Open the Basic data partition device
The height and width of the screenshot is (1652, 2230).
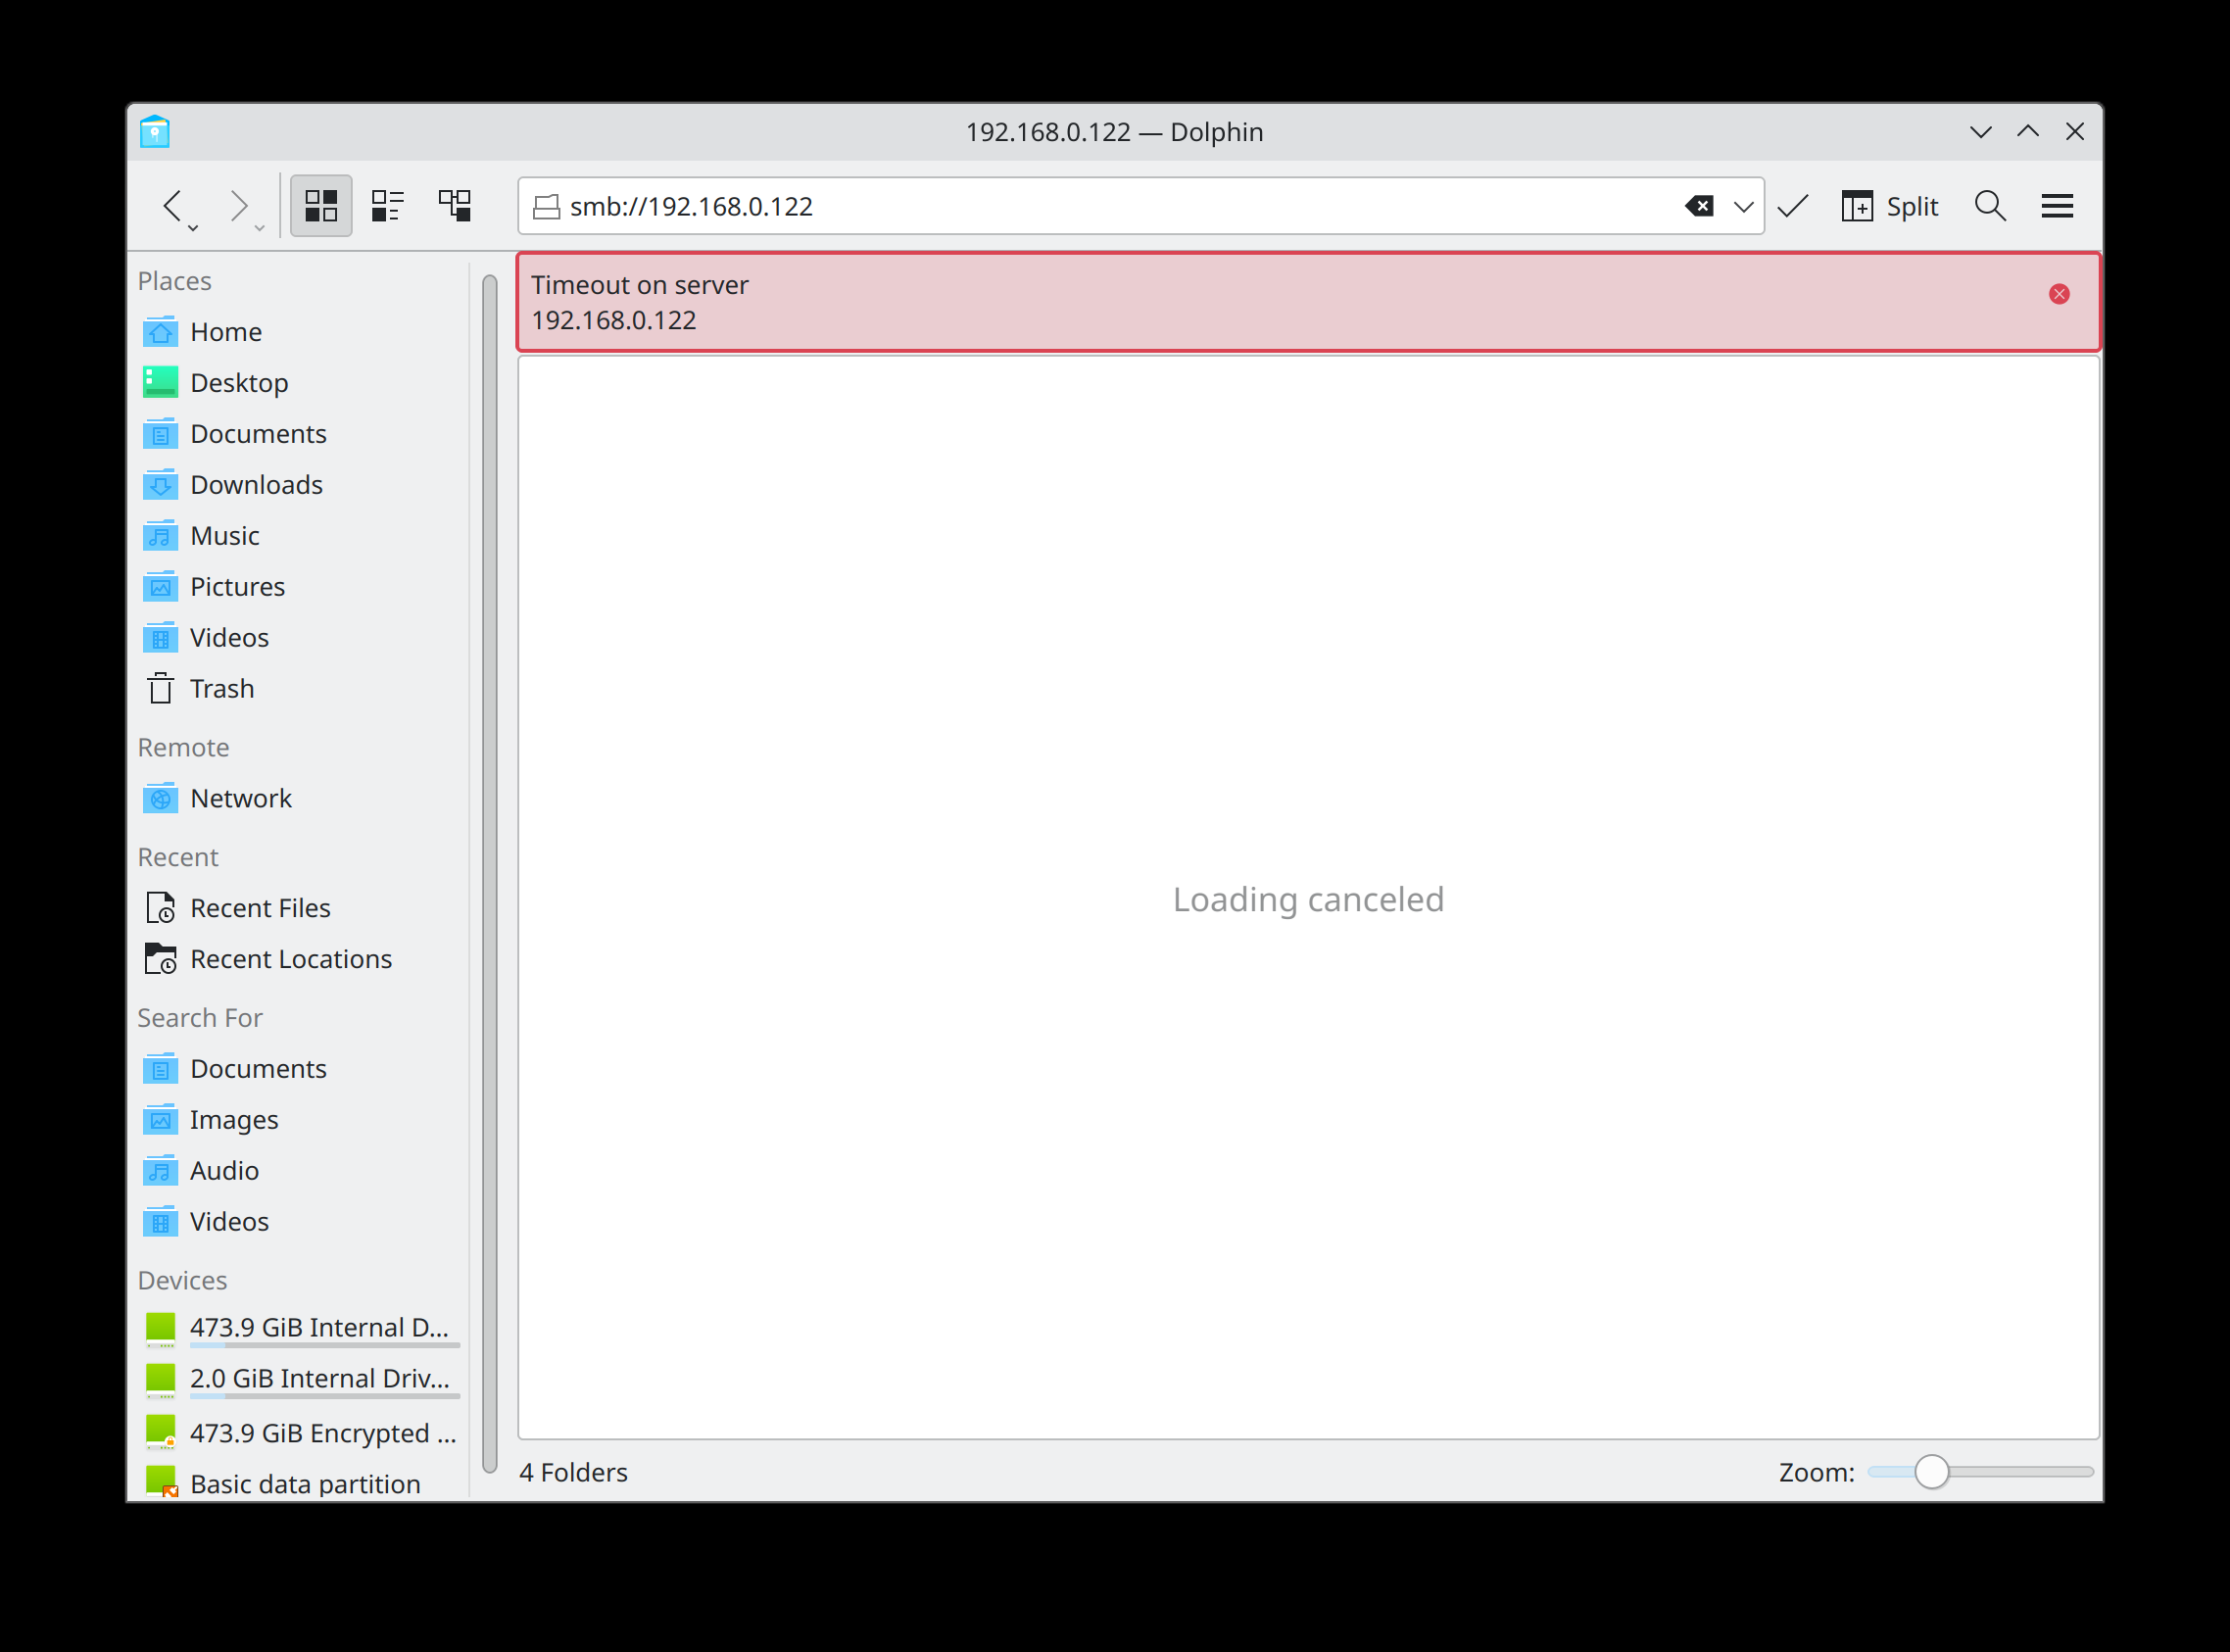pyautogui.click(x=300, y=1484)
